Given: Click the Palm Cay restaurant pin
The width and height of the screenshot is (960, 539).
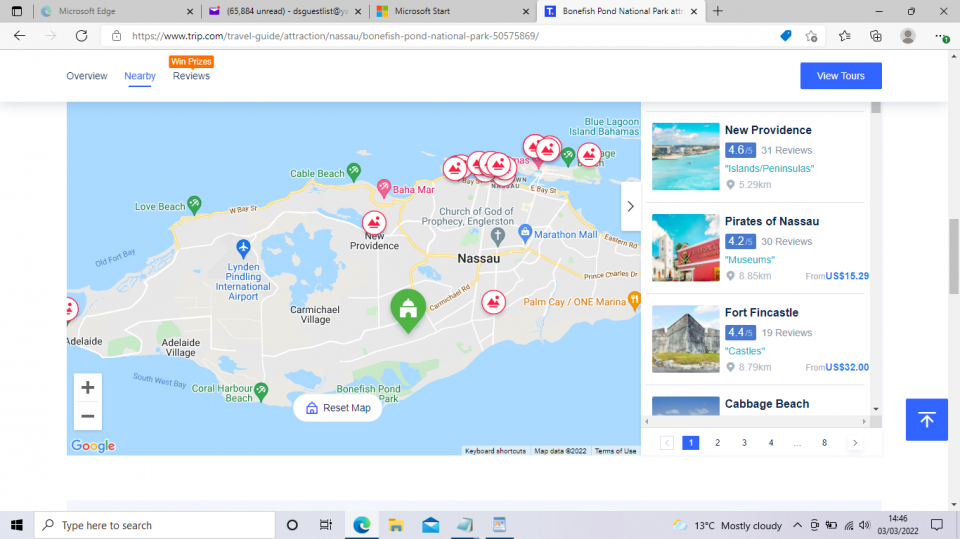Looking at the screenshot, I should tap(635, 300).
